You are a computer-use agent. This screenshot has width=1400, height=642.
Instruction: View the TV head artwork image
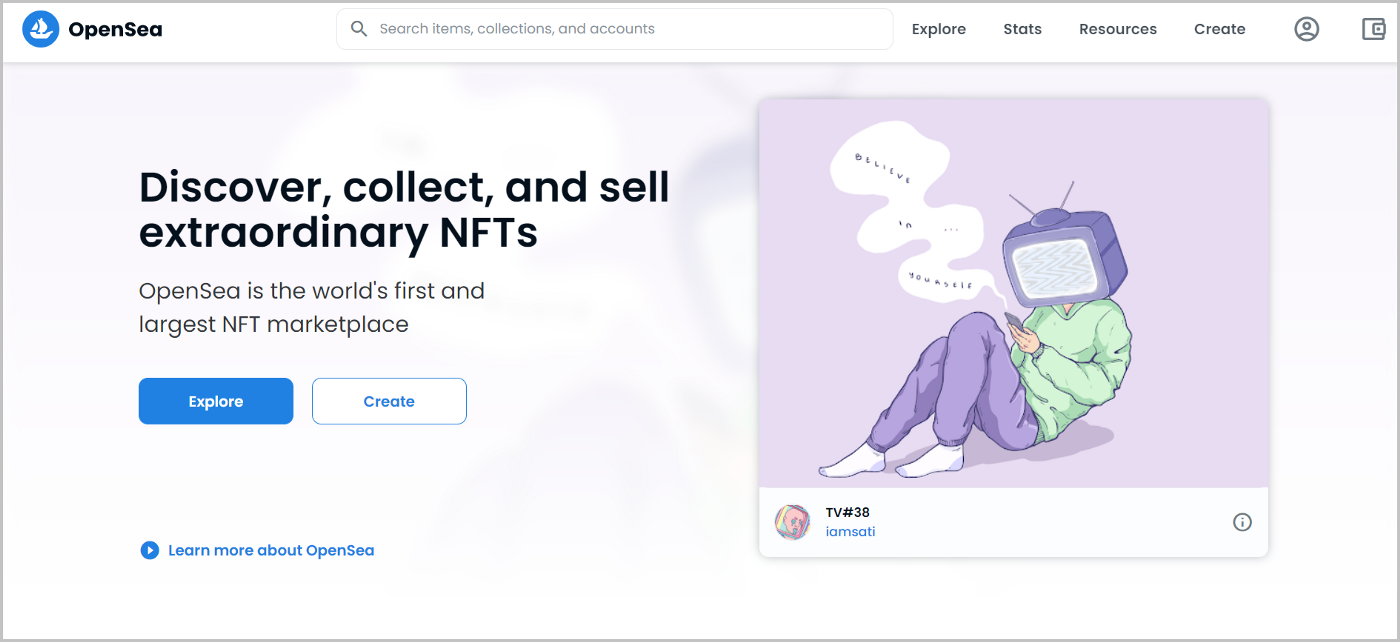click(x=1013, y=293)
